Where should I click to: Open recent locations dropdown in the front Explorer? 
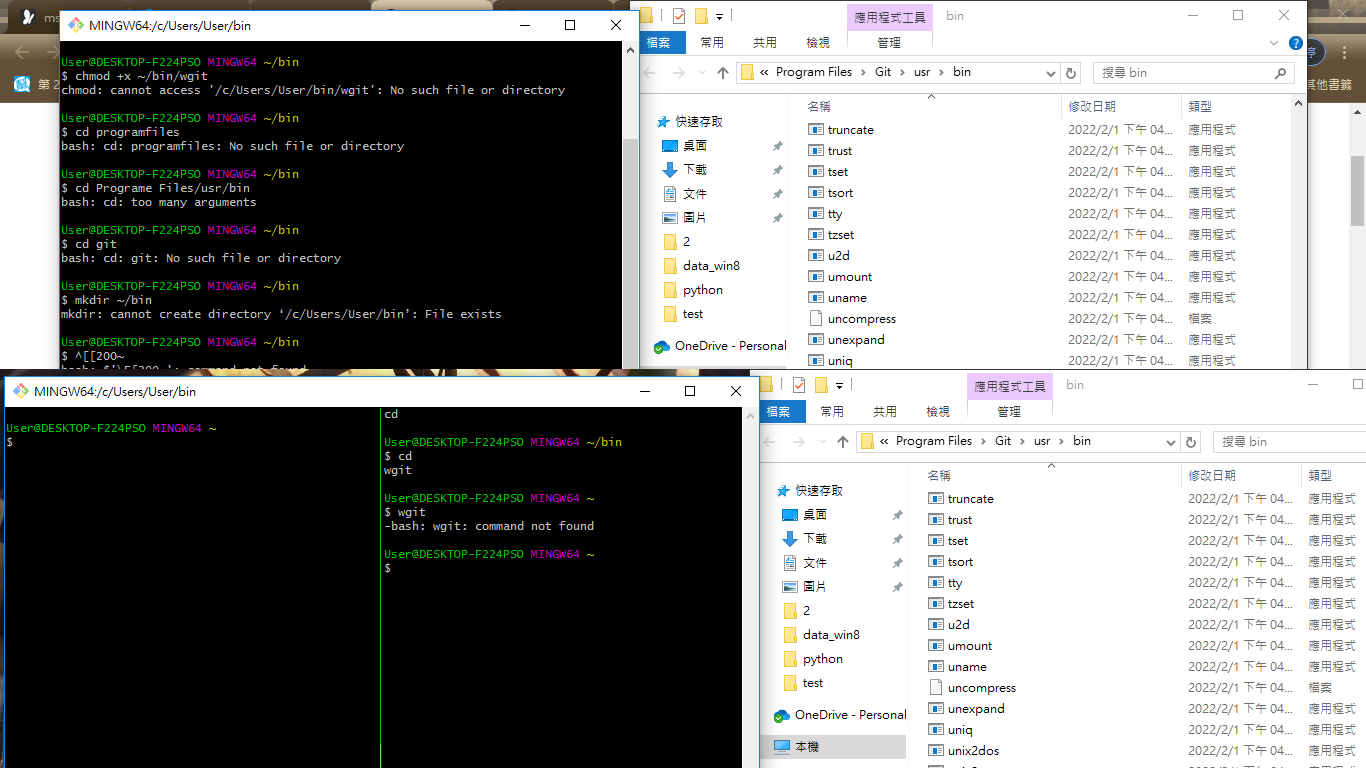point(820,442)
